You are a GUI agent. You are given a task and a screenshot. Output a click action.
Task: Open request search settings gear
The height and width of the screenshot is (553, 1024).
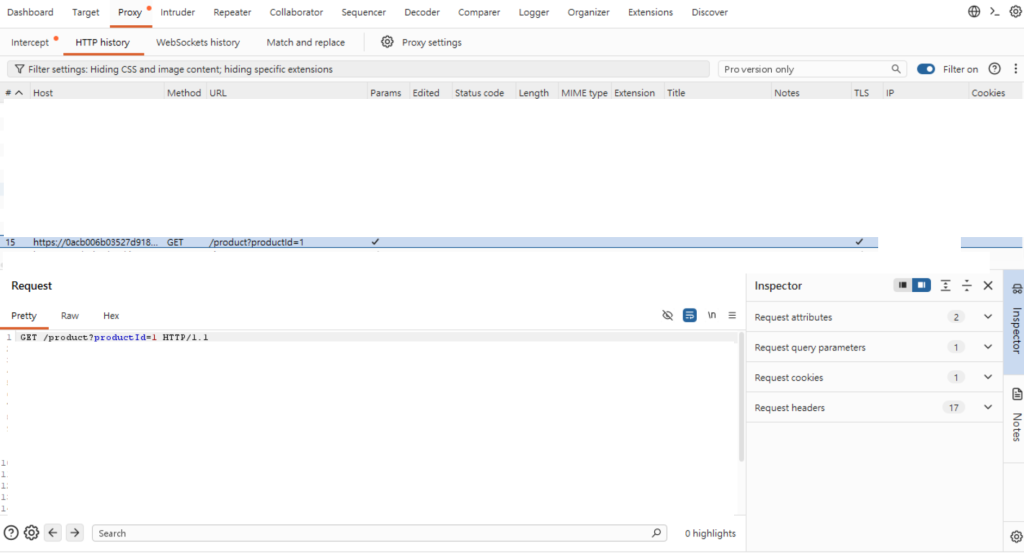tap(31, 533)
